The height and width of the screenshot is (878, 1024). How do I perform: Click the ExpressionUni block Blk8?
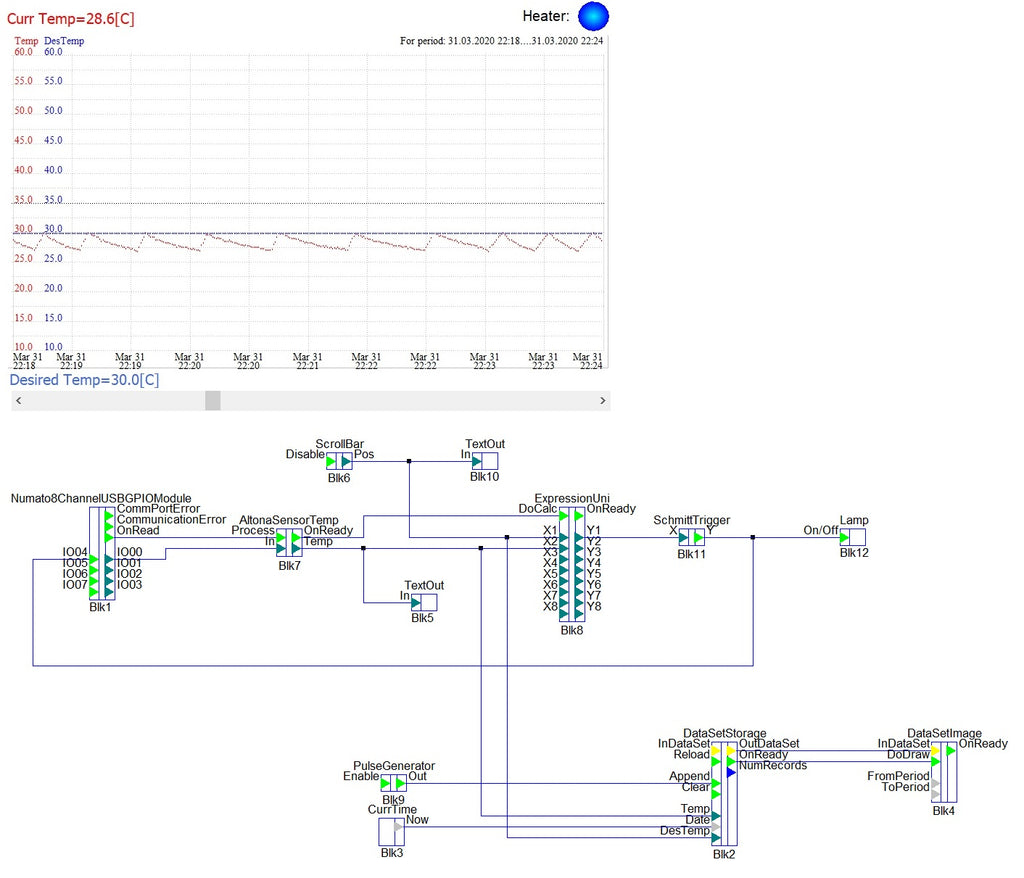point(571,565)
